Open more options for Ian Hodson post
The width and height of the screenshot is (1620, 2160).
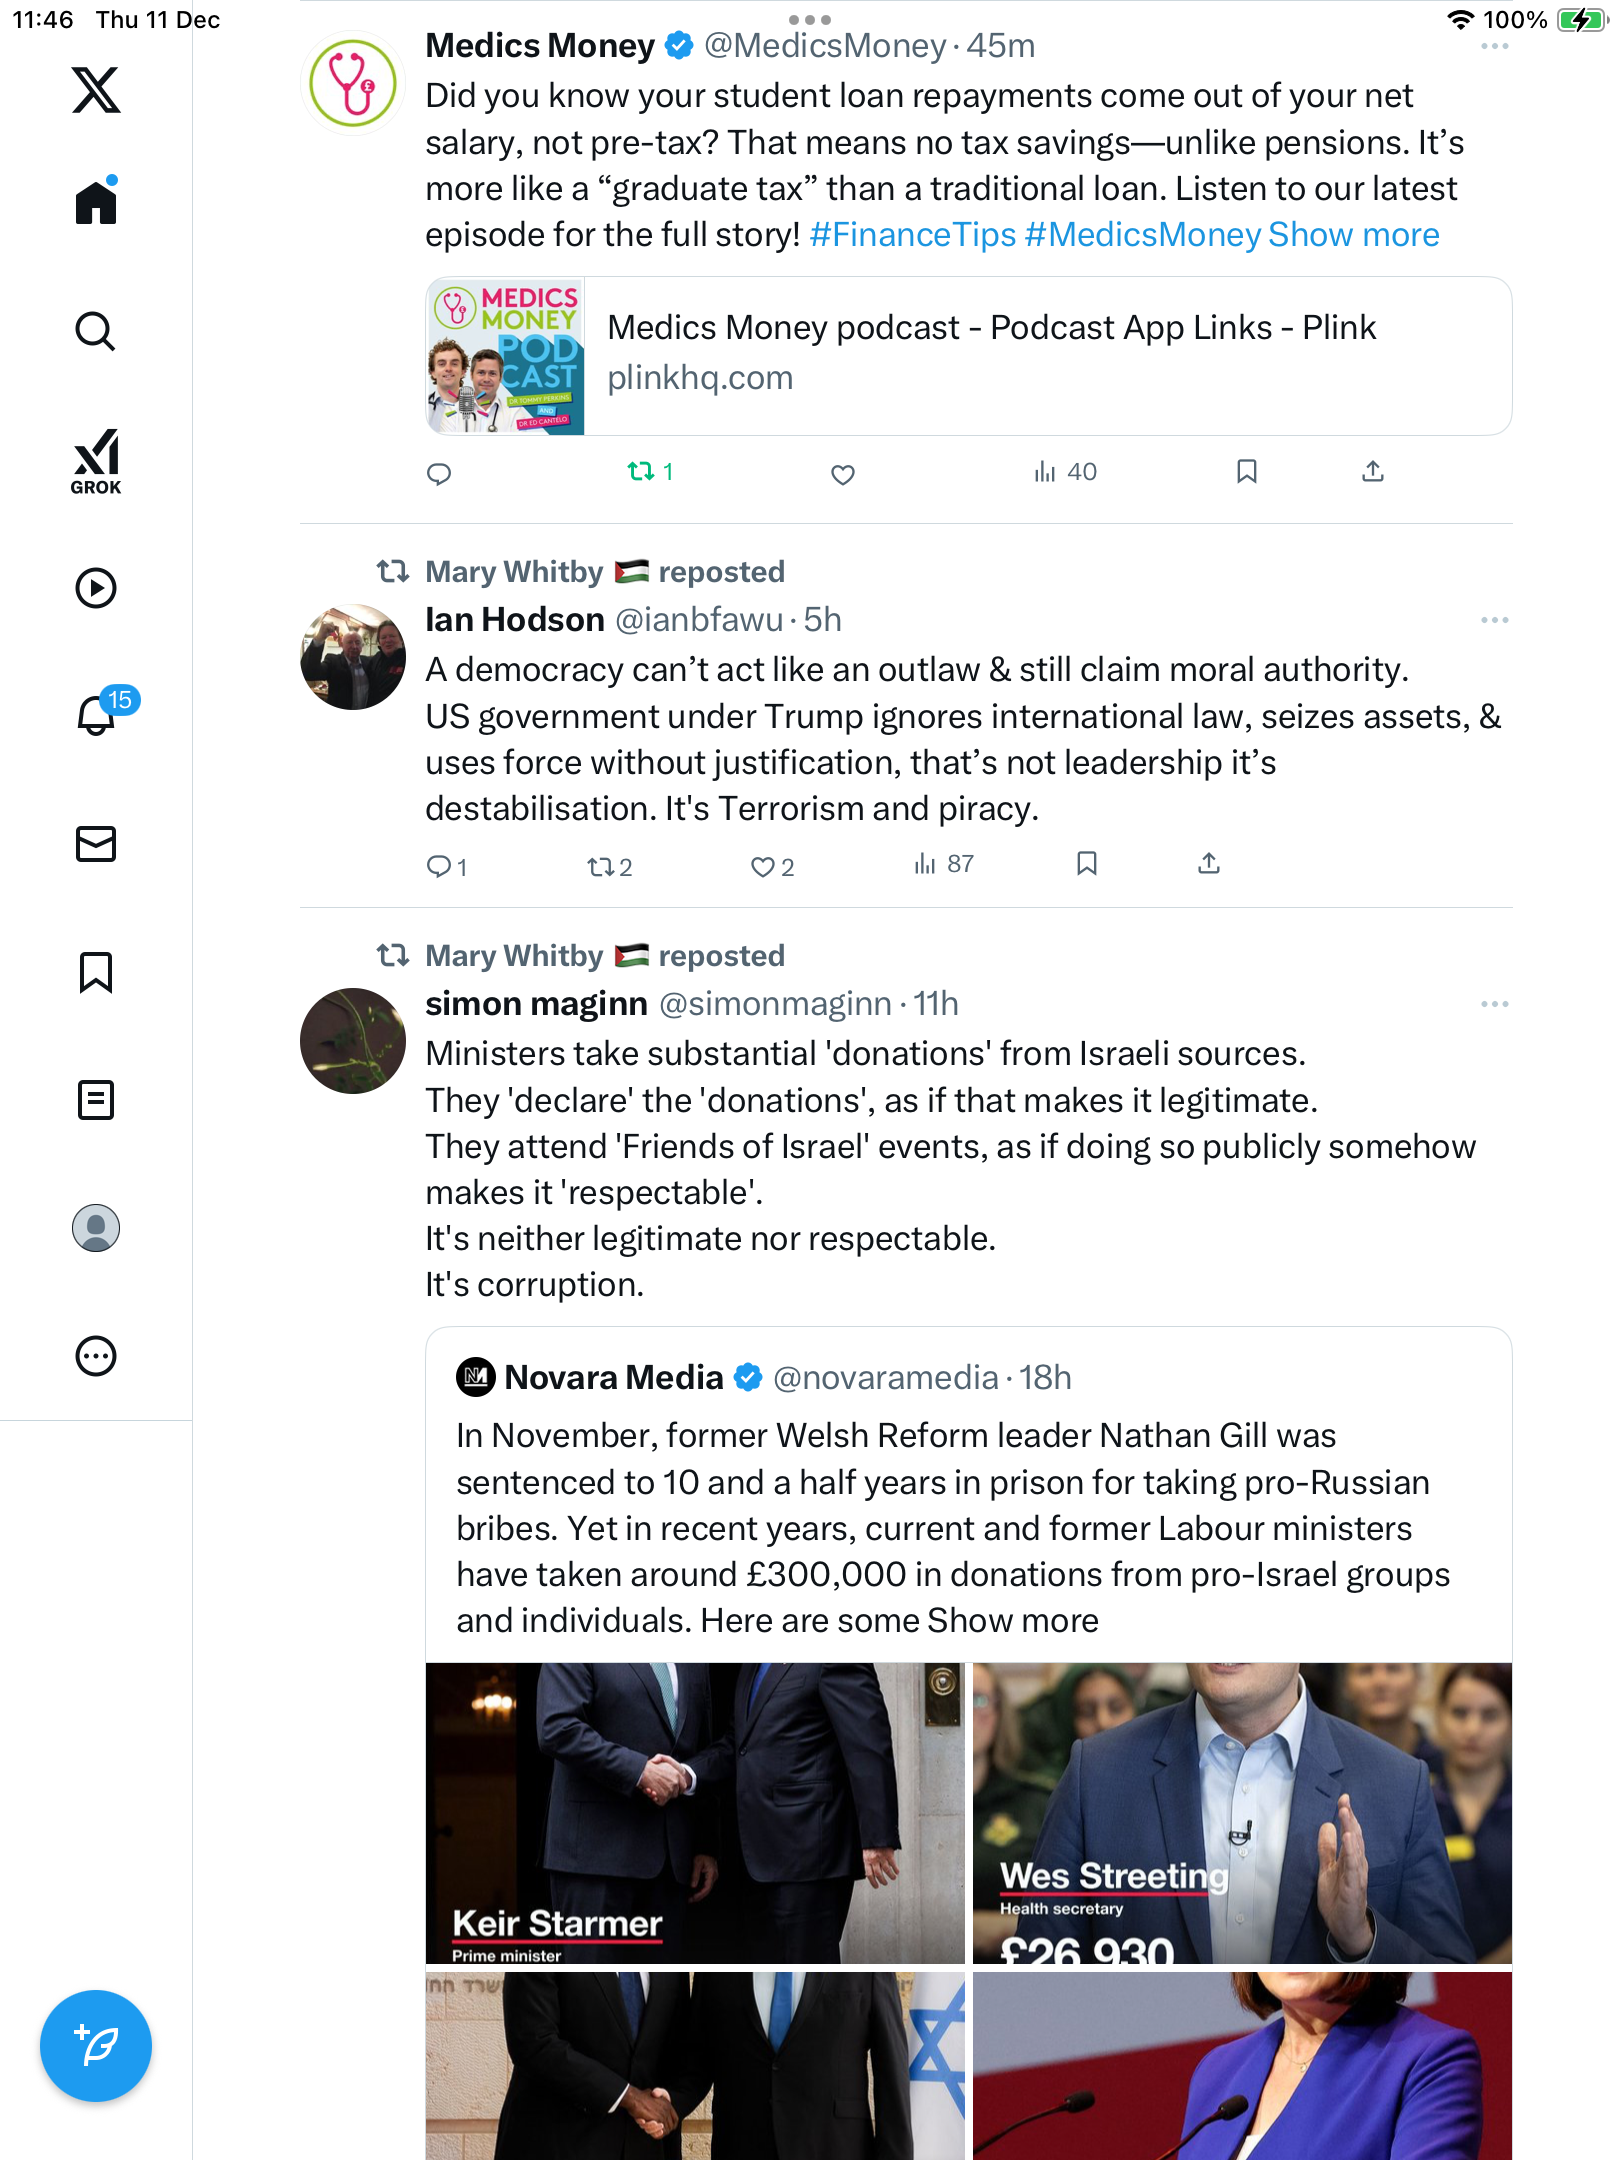coord(1494,620)
